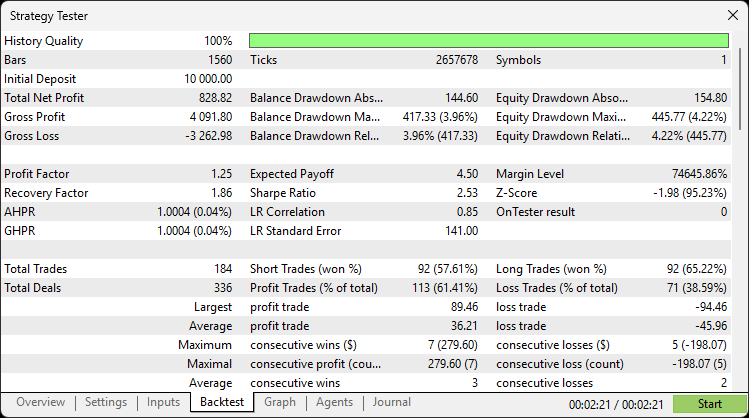Show the Graph tab
Viewport: 749px width, 418px height.
(280, 402)
